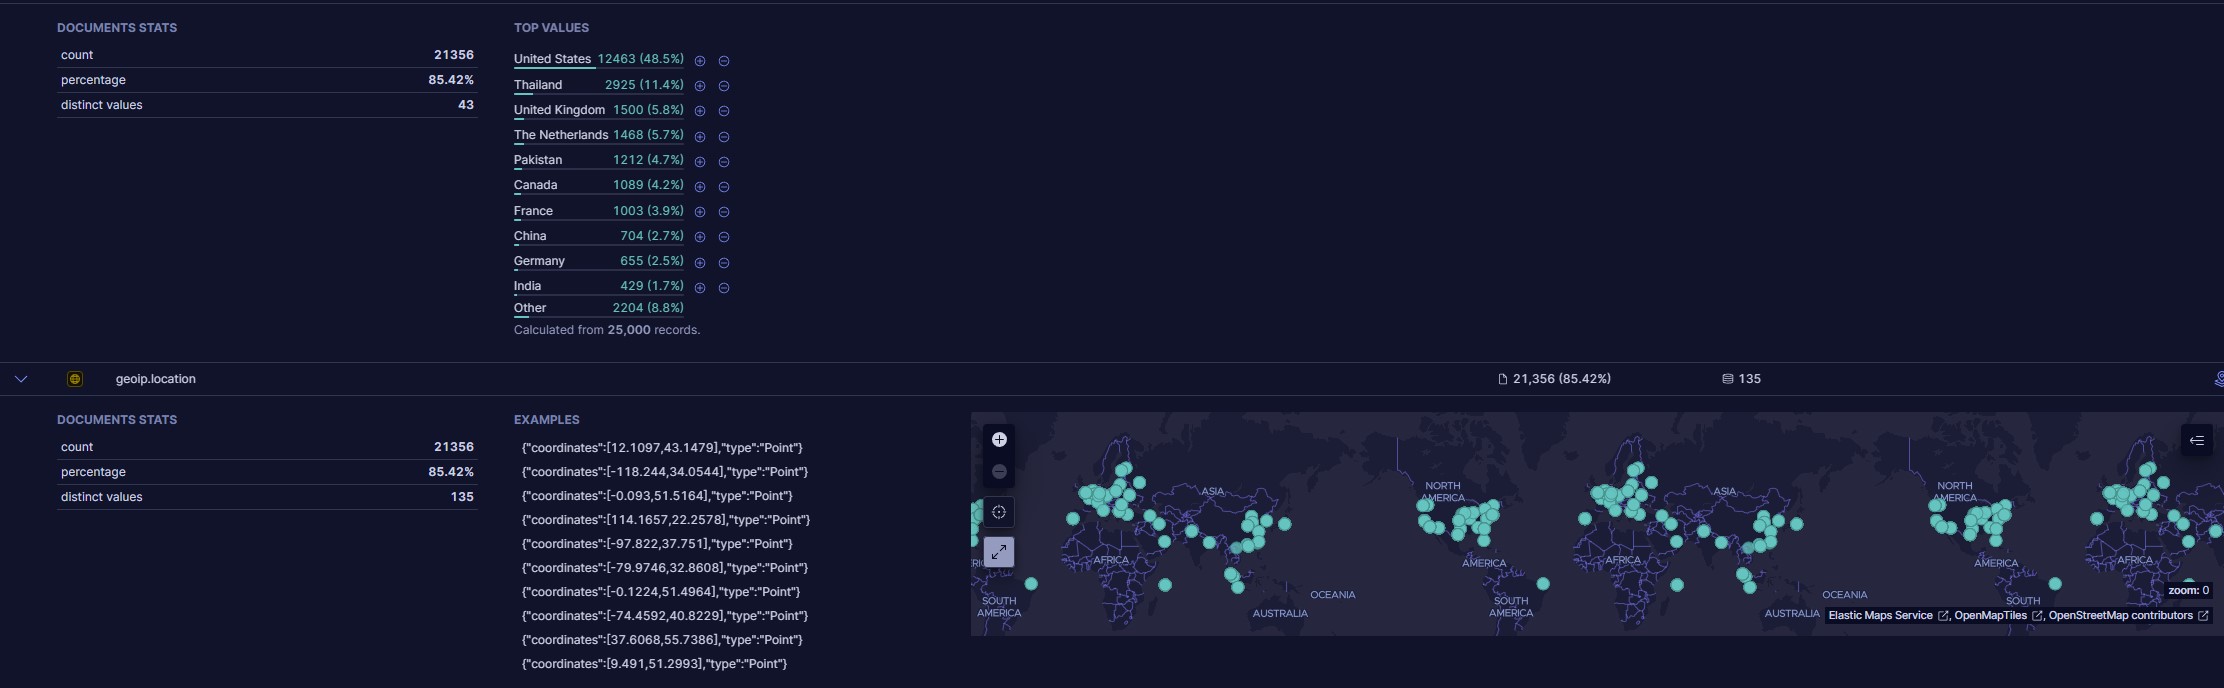Screen dimensions: 2224x688
Task: Filter for China value
Action: click(x=700, y=237)
